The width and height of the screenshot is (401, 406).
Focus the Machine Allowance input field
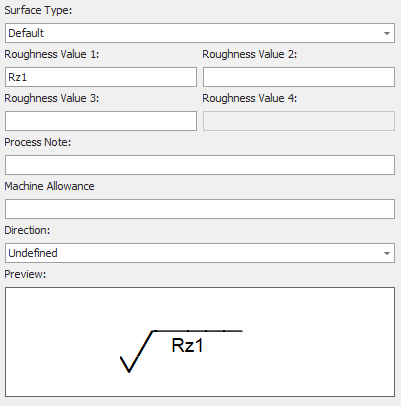point(200,209)
